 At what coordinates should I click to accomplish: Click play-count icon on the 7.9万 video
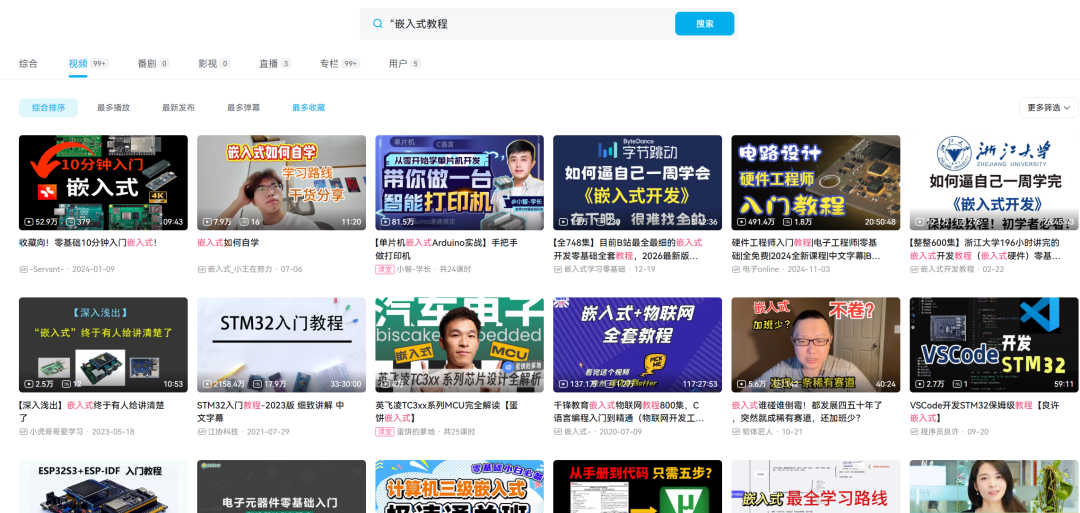click(x=207, y=222)
